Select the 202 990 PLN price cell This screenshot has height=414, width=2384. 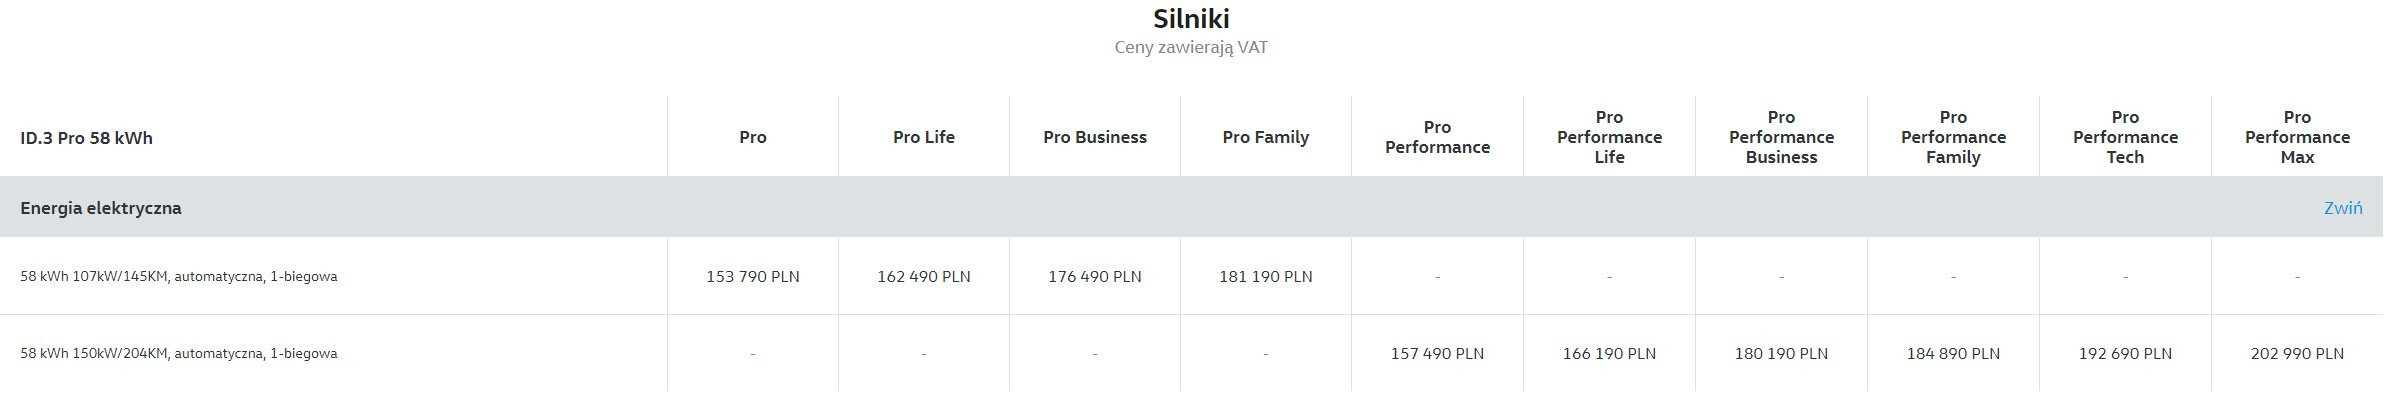tap(2297, 353)
